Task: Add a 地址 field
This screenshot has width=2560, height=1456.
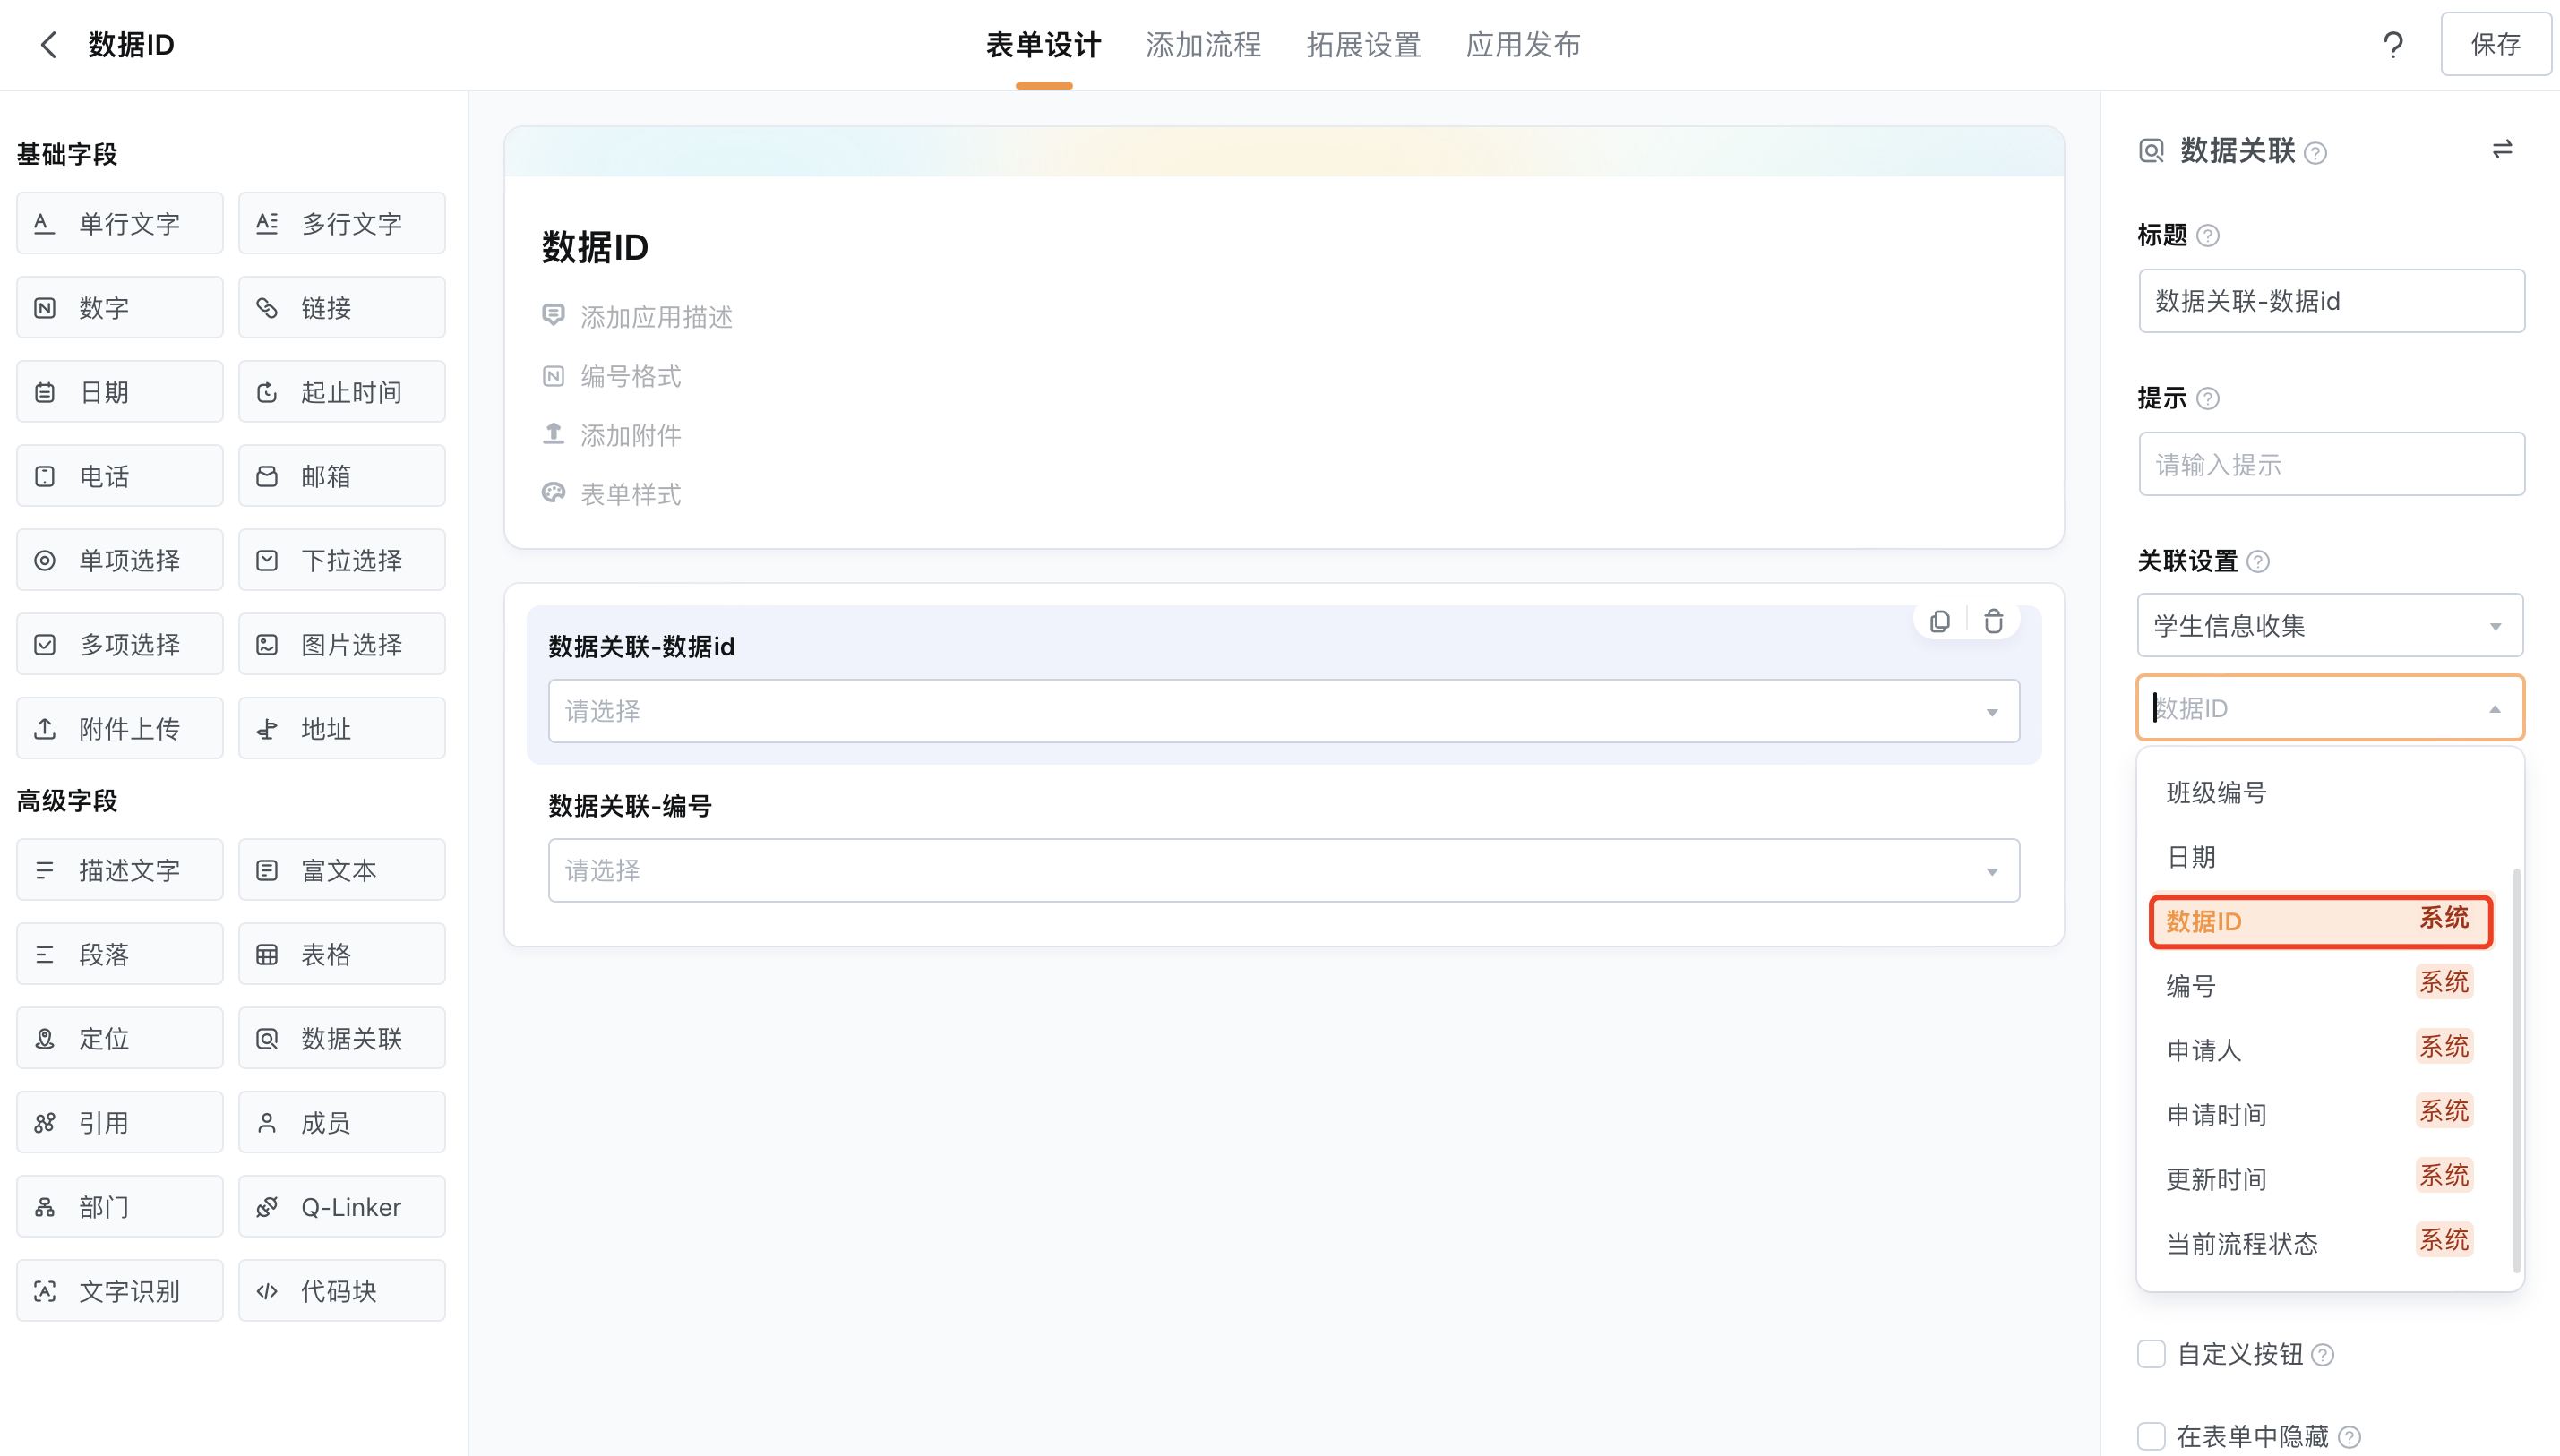Action: tap(342, 727)
